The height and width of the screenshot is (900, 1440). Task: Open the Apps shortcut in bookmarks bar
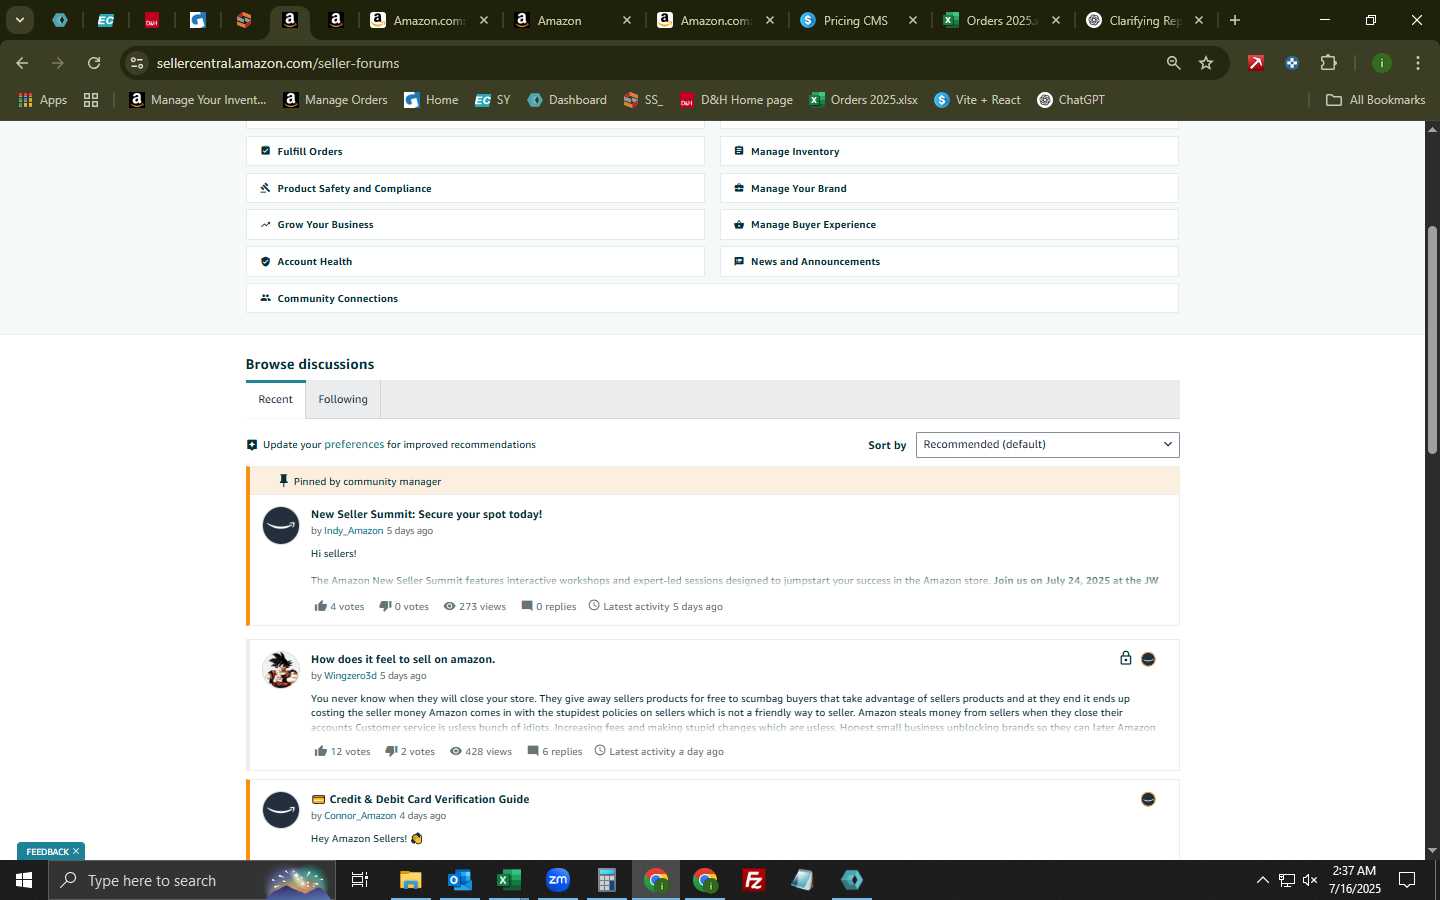pyautogui.click(x=43, y=100)
